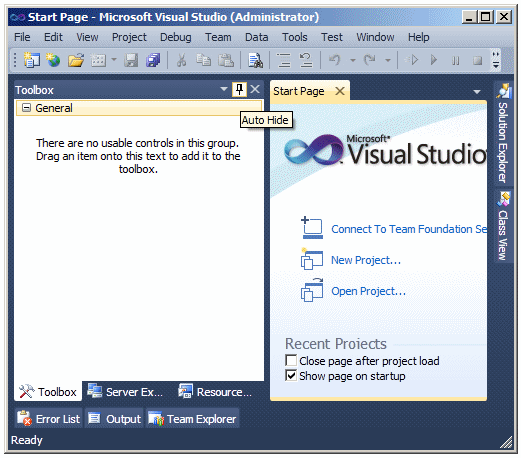Click the Undo arrow icon
This screenshot has height=458, width=521.
[334, 60]
